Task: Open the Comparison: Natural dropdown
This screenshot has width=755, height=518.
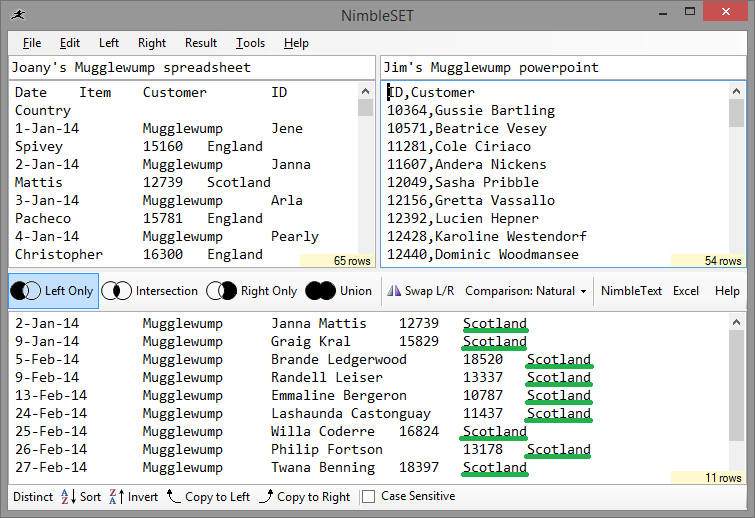Action: (x=525, y=291)
